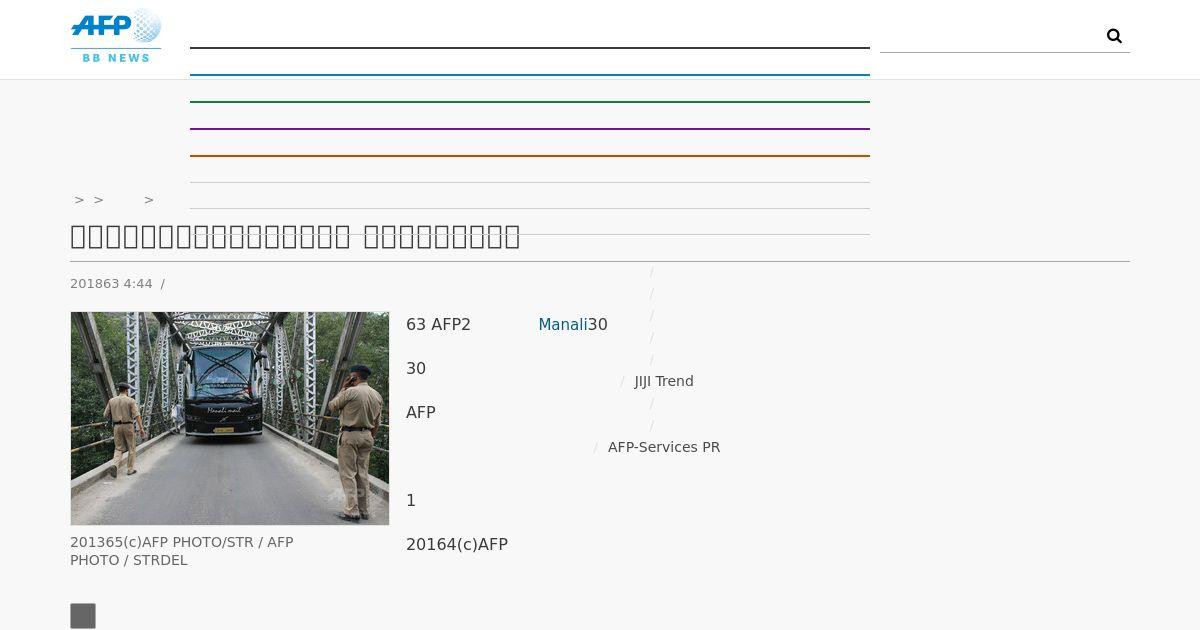This screenshot has height=630, width=1200.
Task: Open the bus on bridge photo
Action: pos(230,418)
